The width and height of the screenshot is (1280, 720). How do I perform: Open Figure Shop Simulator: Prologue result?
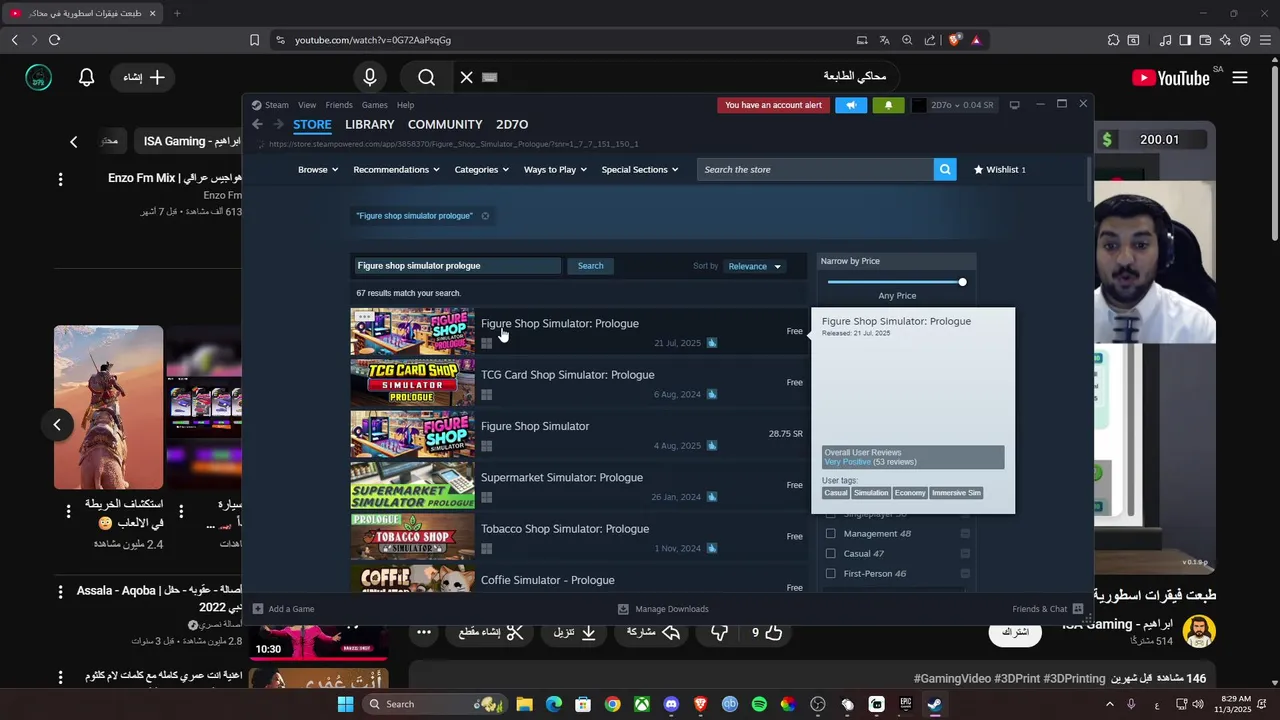tap(578, 333)
